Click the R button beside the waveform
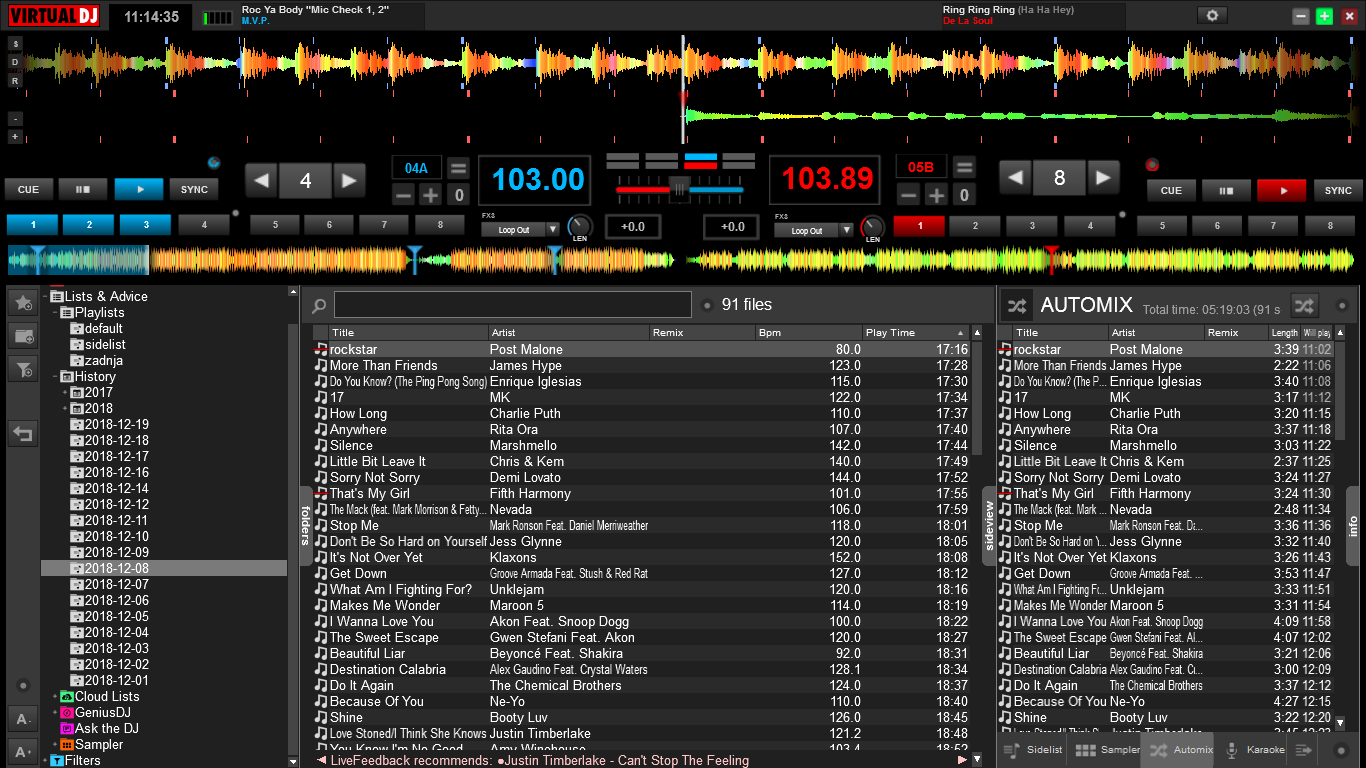The height and width of the screenshot is (768, 1366). [15, 81]
